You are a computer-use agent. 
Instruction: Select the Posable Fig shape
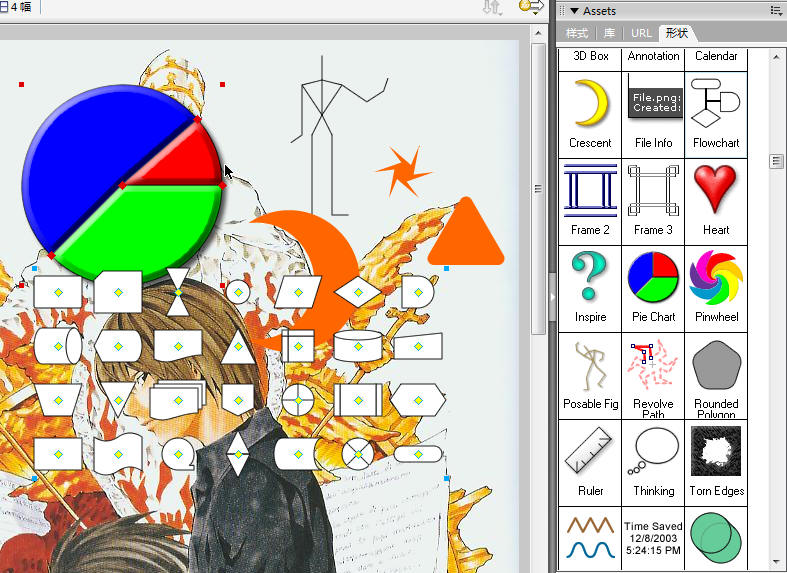(590, 376)
